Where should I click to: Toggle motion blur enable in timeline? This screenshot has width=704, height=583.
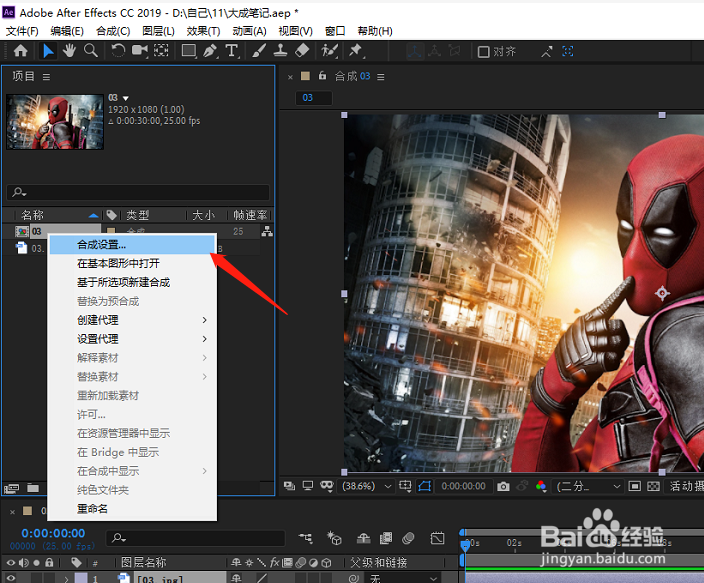pos(408,538)
